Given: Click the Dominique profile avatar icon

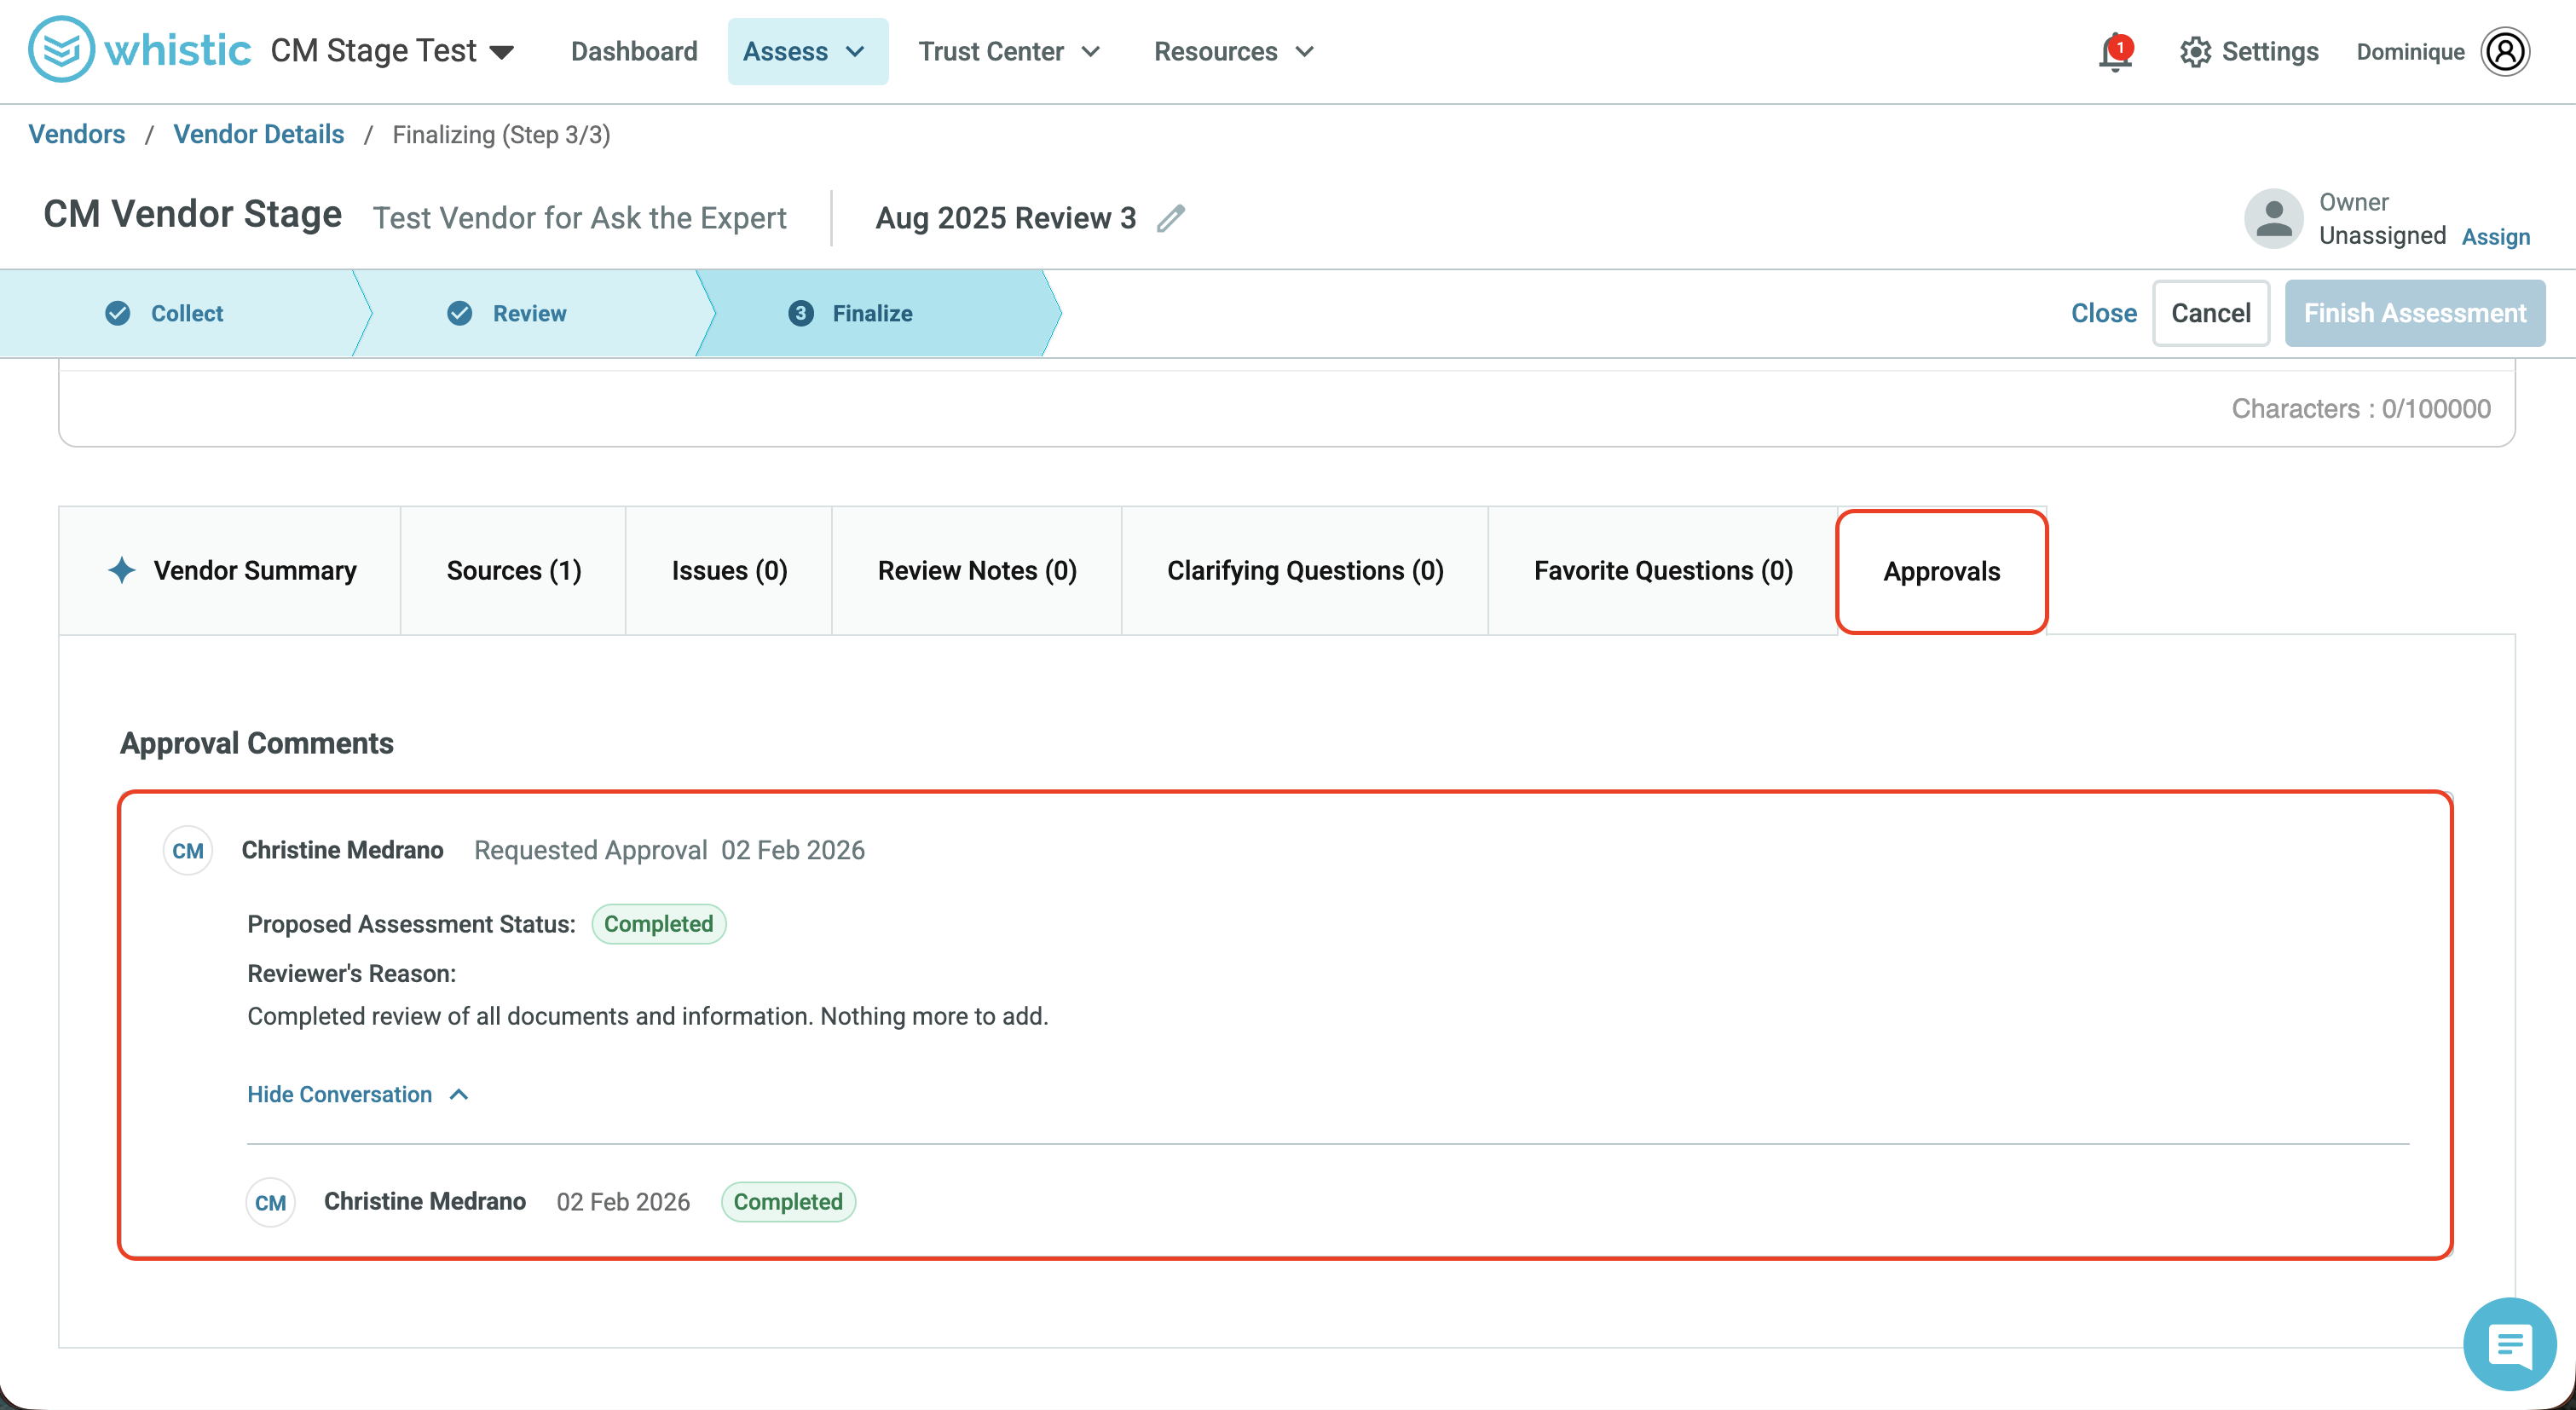Looking at the screenshot, I should [x=2505, y=52].
